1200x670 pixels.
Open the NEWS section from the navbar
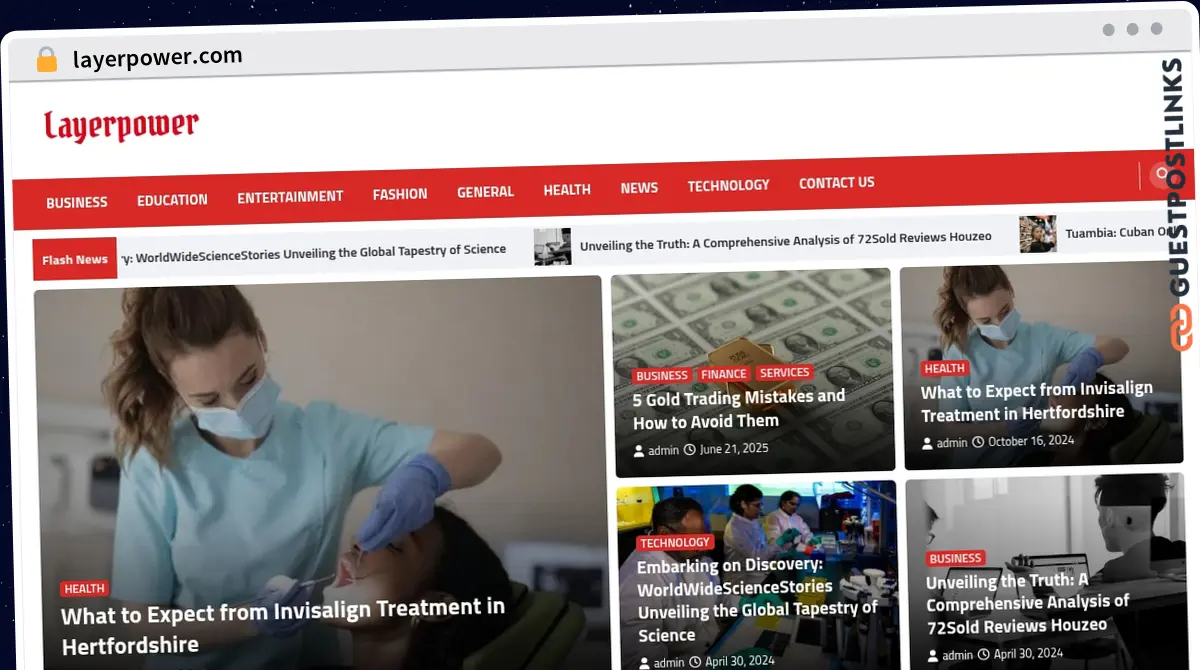tap(638, 187)
